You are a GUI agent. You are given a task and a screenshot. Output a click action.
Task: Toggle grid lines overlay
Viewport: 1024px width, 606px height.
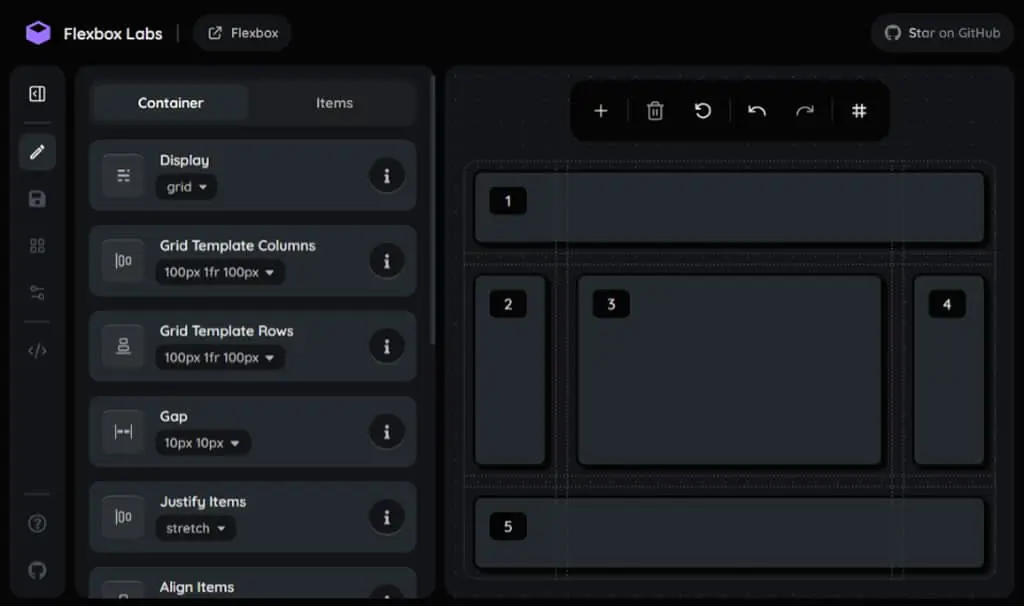coord(859,111)
